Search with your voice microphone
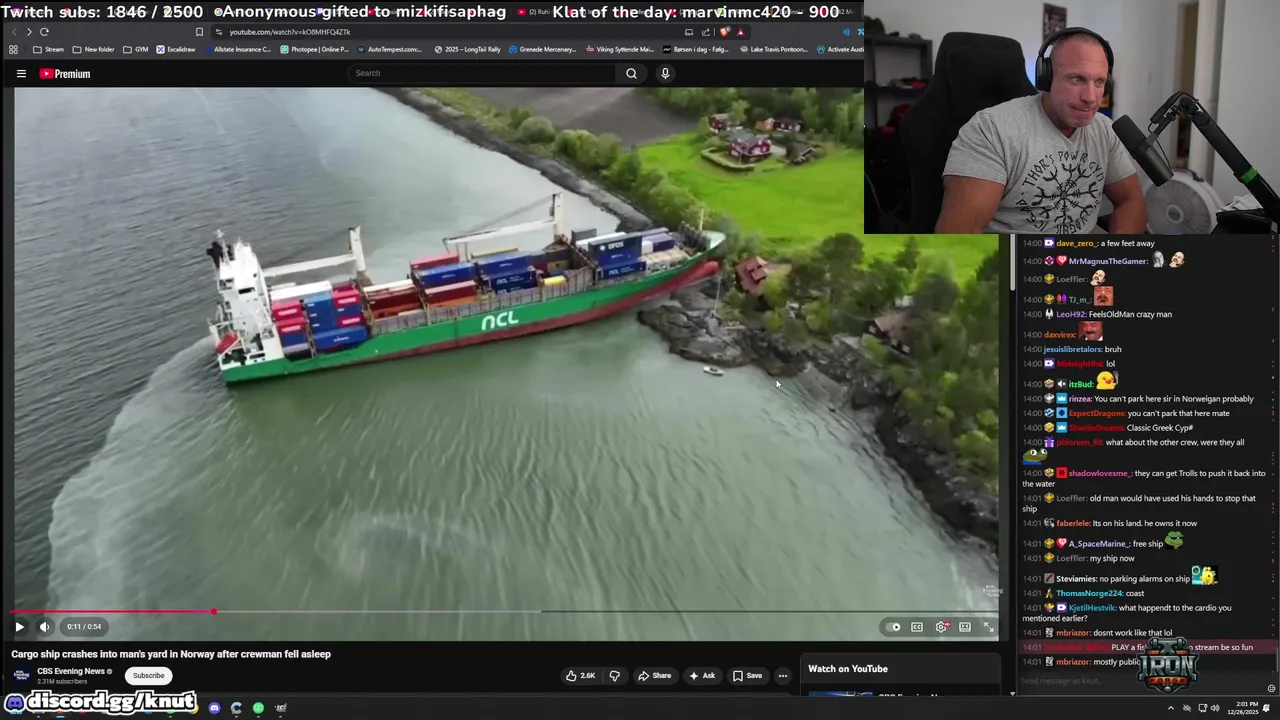The width and height of the screenshot is (1280, 720). (665, 73)
